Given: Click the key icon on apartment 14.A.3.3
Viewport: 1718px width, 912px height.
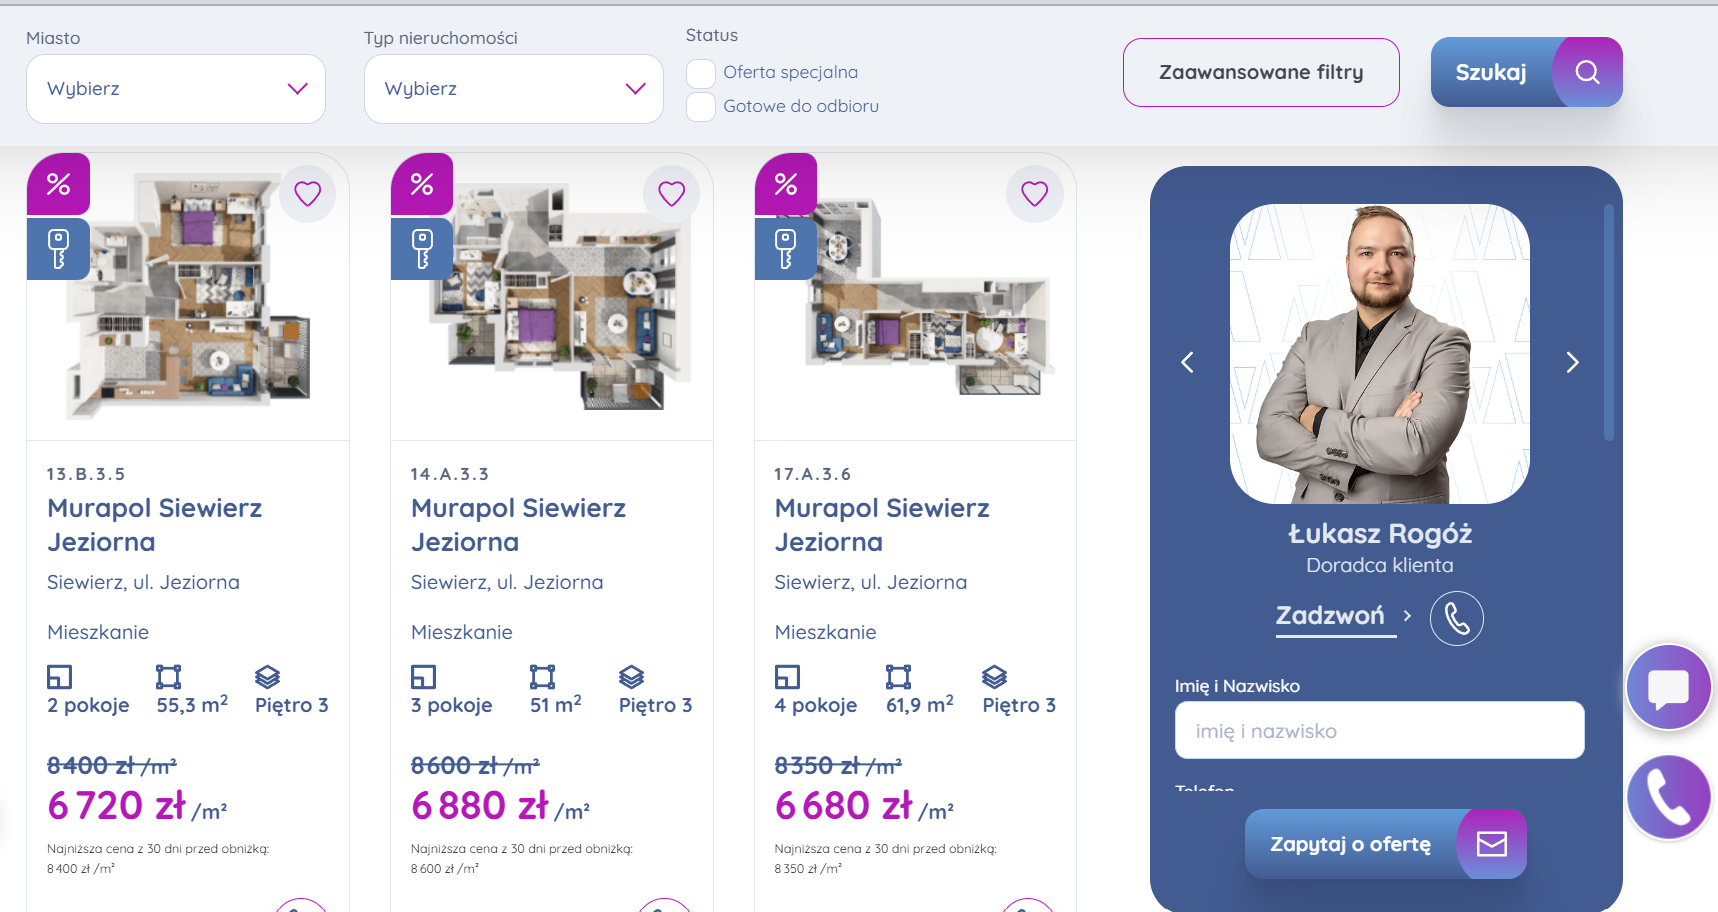Looking at the screenshot, I should [x=422, y=248].
